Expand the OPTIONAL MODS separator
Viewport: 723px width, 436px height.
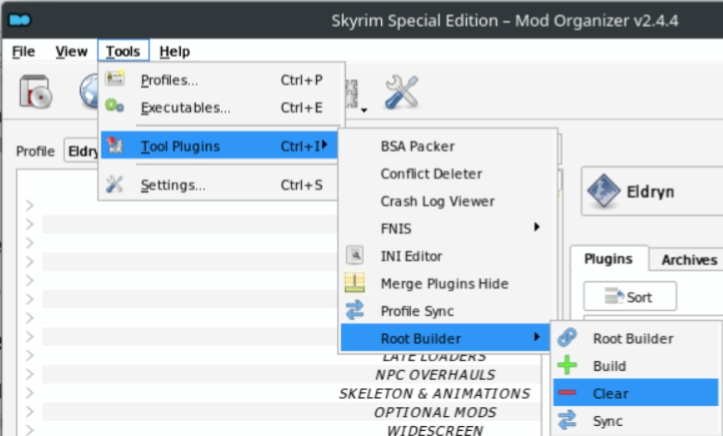pos(30,412)
